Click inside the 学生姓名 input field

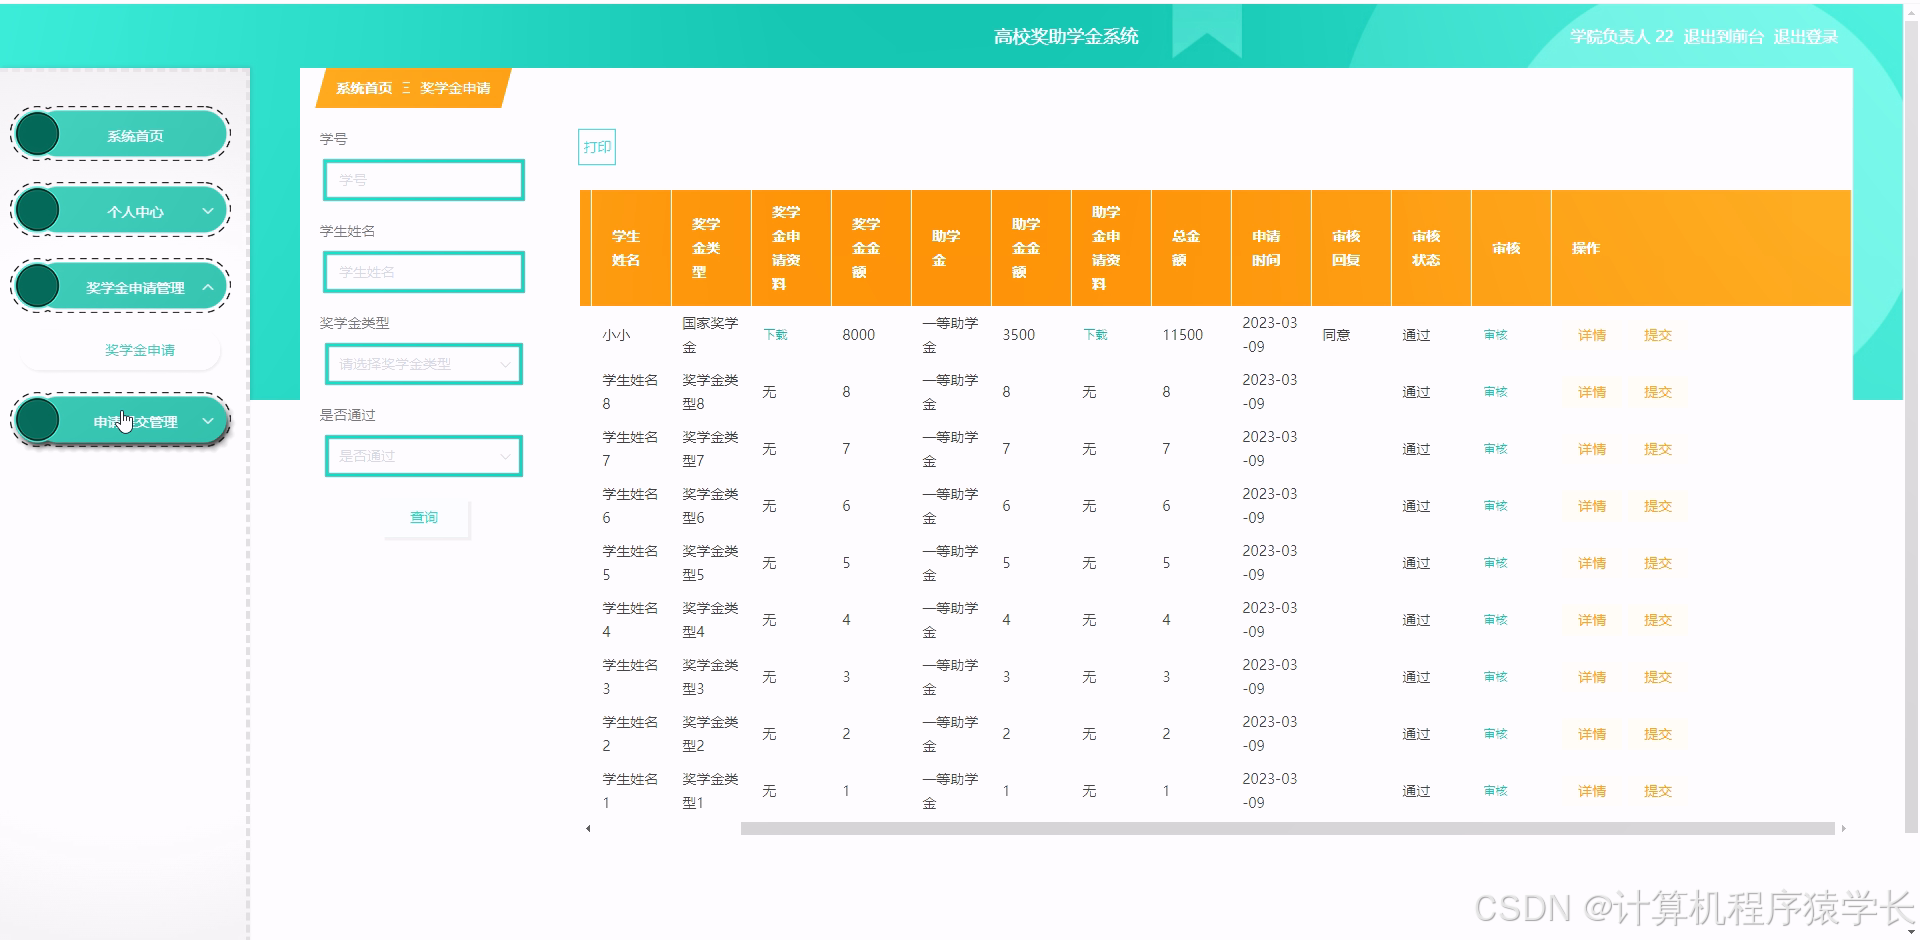423,271
